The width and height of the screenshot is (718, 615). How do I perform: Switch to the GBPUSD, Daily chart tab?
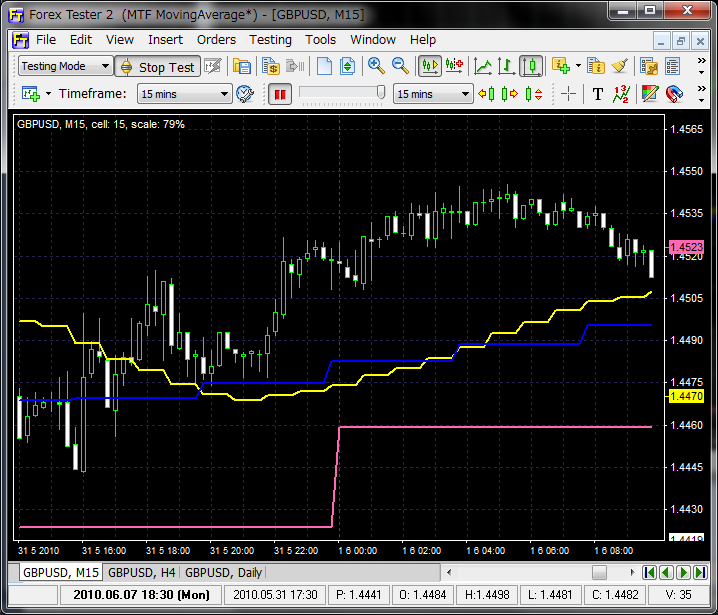[223, 572]
